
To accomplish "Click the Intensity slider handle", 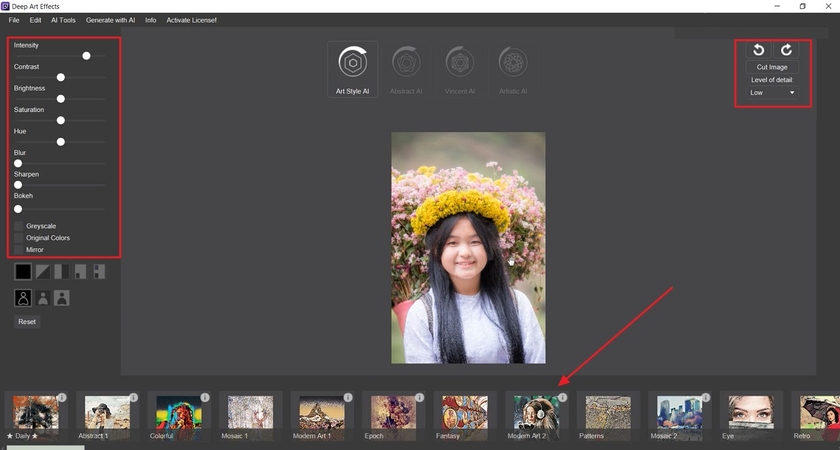I will (x=86, y=56).
